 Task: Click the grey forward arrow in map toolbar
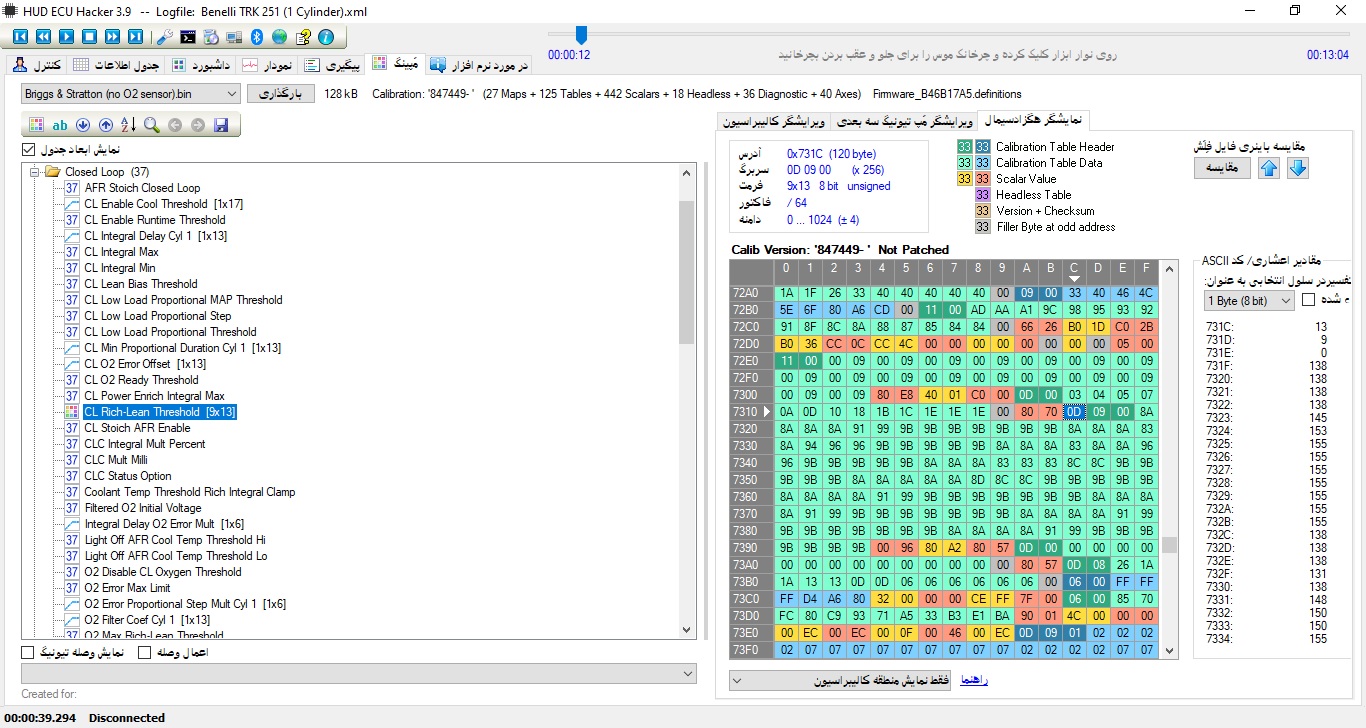198,125
